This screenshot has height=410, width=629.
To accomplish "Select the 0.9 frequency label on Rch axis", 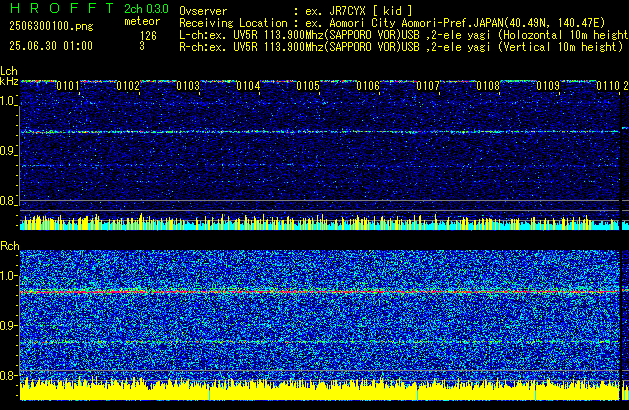I will click(8, 325).
